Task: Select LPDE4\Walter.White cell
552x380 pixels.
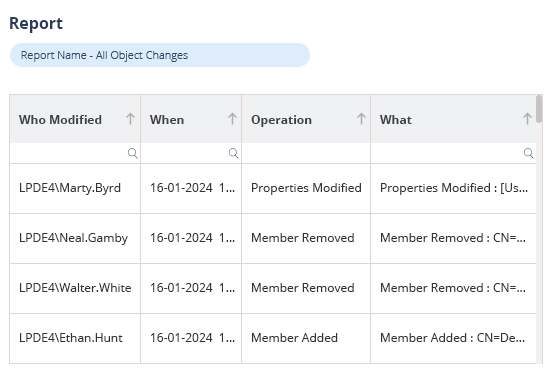Action: pos(75,288)
